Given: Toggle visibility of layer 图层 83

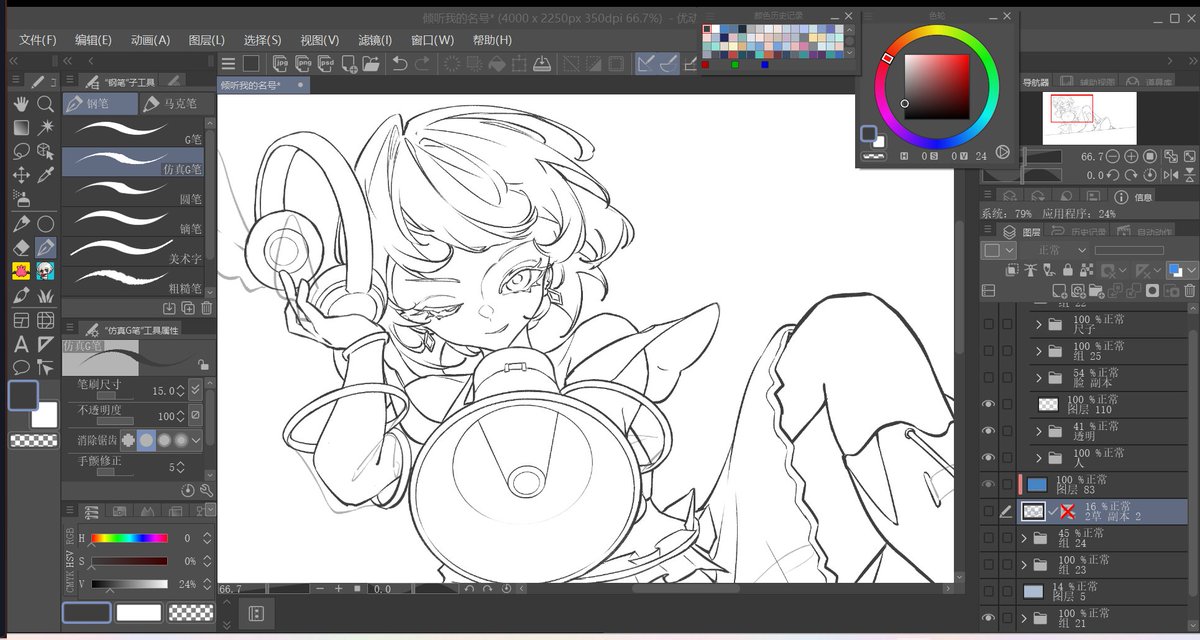Looking at the screenshot, I should 989,484.
